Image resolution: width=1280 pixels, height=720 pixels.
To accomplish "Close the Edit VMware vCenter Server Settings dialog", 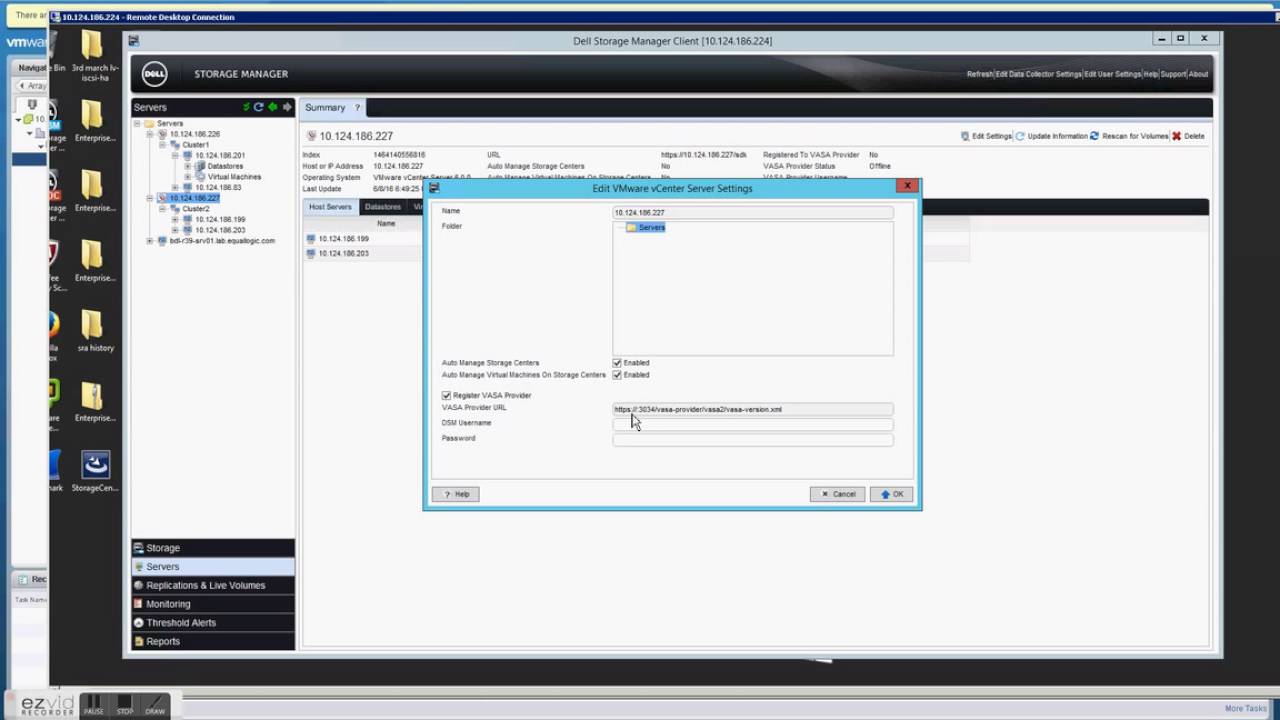I will [x=907, y=185].
